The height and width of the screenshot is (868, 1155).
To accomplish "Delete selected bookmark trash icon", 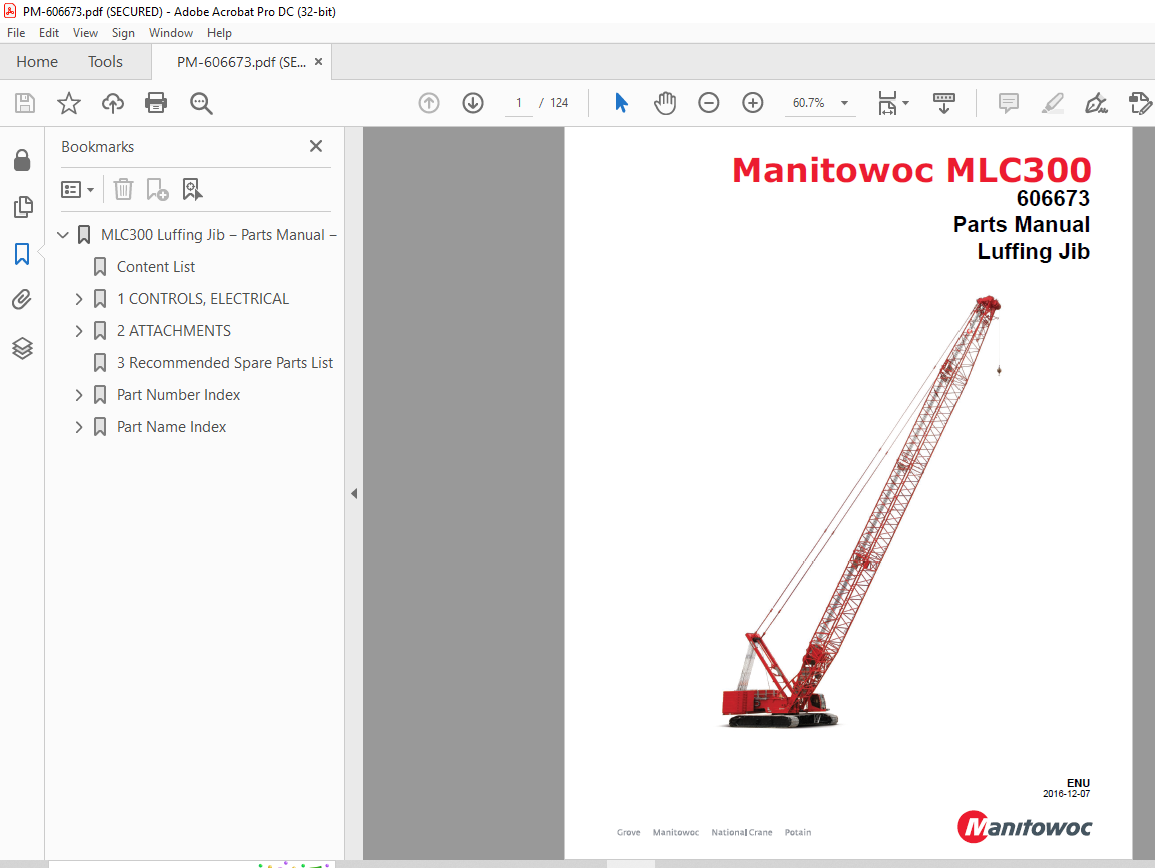I will point(123,189).
